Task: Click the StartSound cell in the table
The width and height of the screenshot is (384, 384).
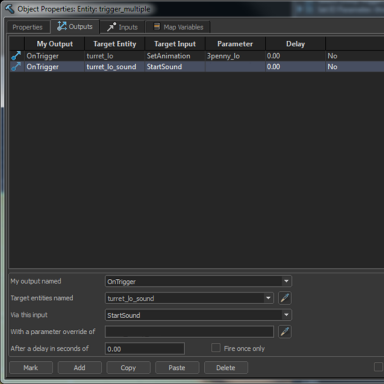Action: tap(175, 67)
